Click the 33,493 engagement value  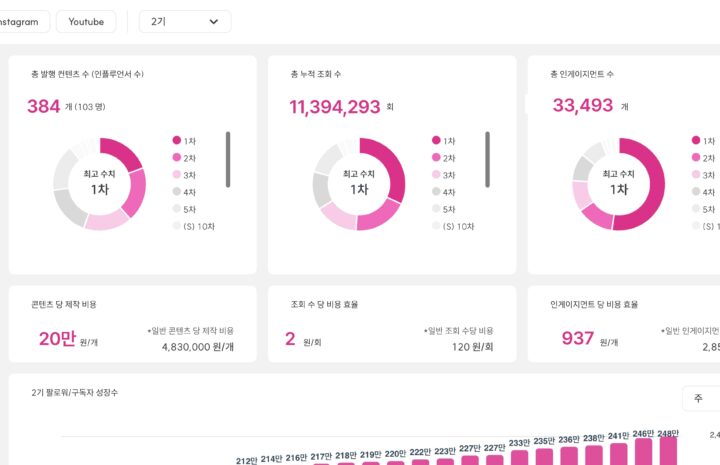[583, 105]
